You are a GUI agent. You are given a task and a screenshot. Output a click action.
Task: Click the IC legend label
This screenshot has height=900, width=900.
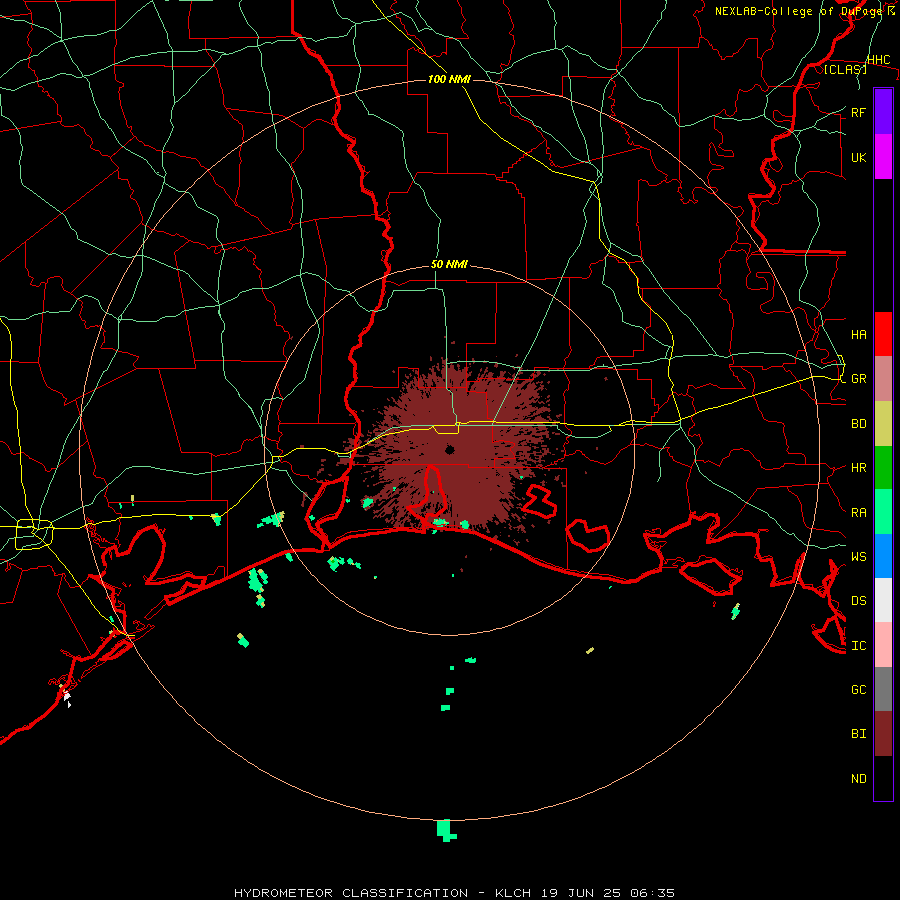[858, 646]
